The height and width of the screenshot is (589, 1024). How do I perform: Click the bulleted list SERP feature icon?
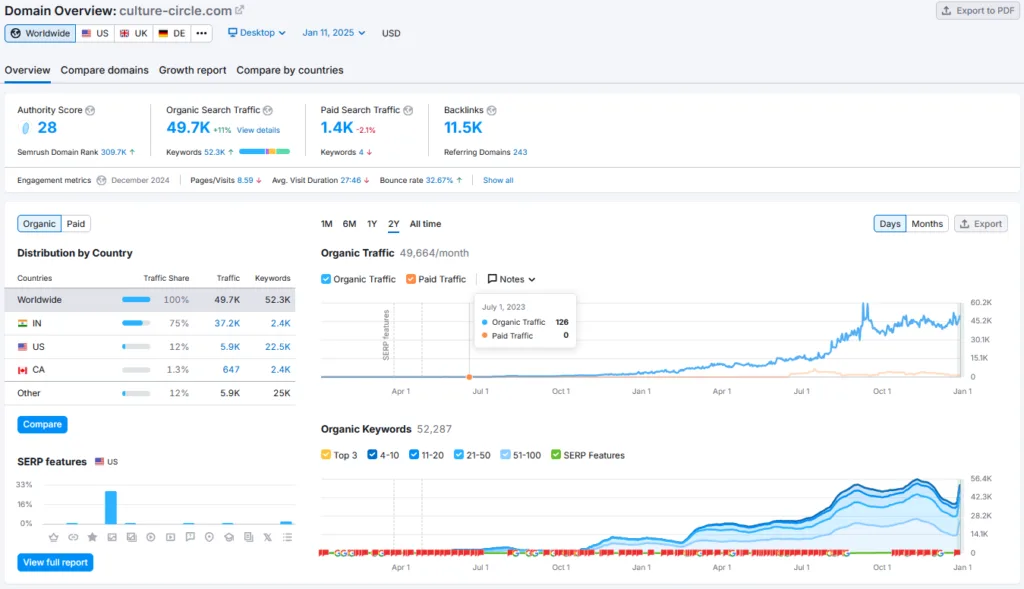[287, 537]
